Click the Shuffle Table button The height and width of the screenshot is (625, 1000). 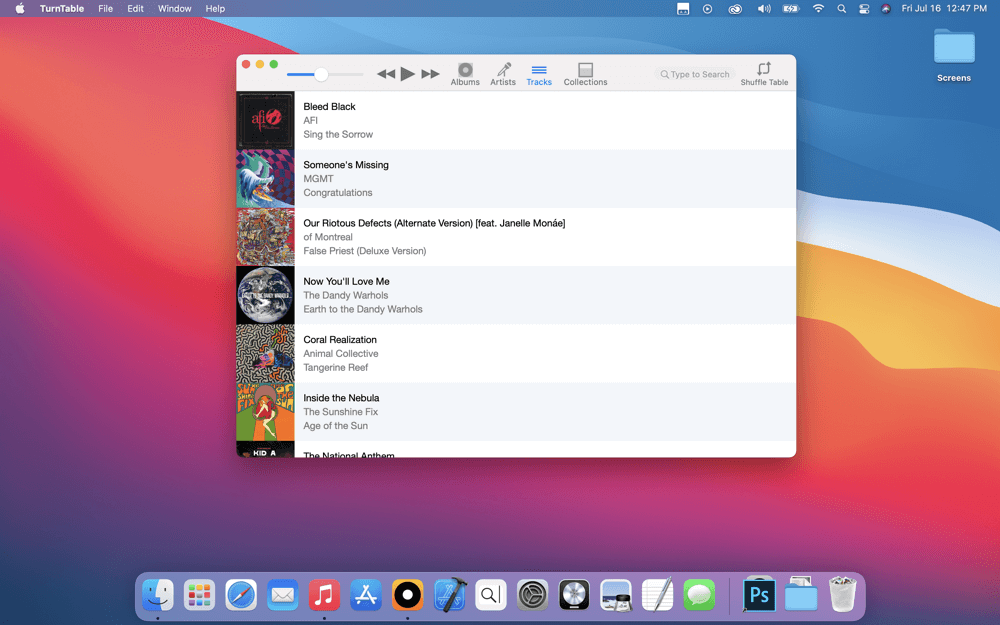pyautogui.click(x=764, y=74)
